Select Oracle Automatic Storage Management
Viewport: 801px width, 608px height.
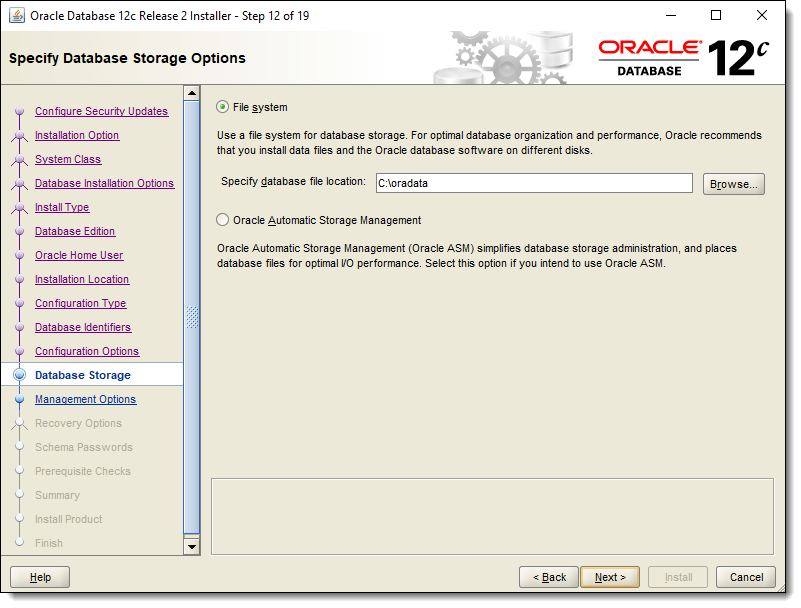(x=222, y=220)
